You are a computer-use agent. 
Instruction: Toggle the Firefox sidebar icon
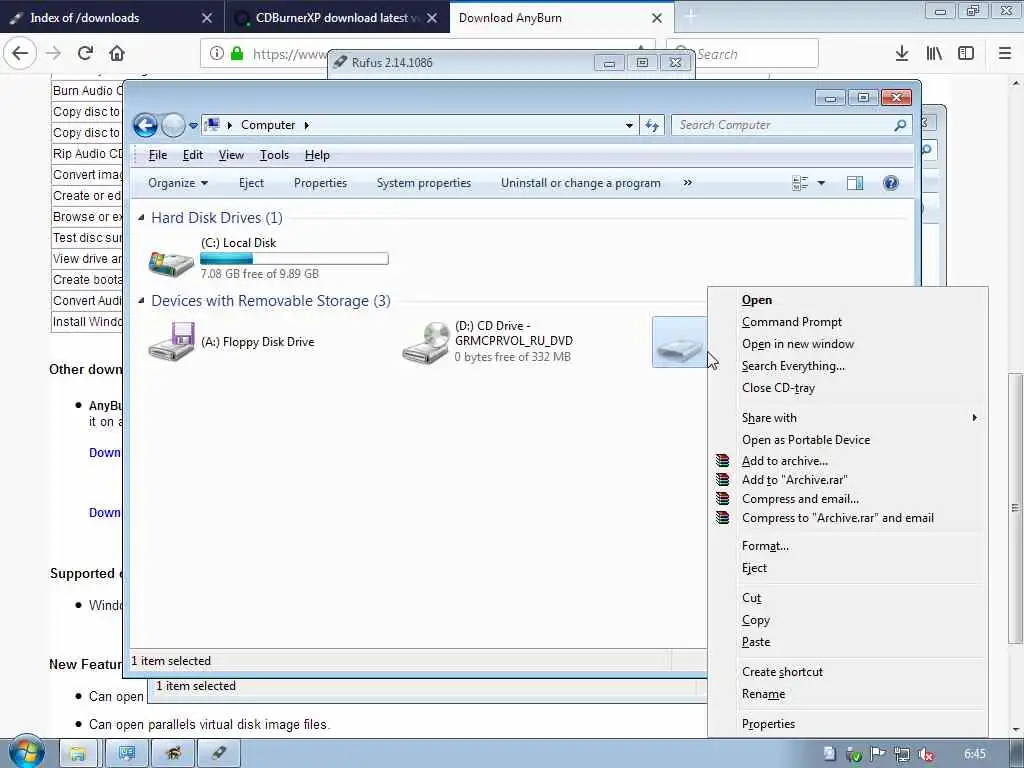(966, 54)
